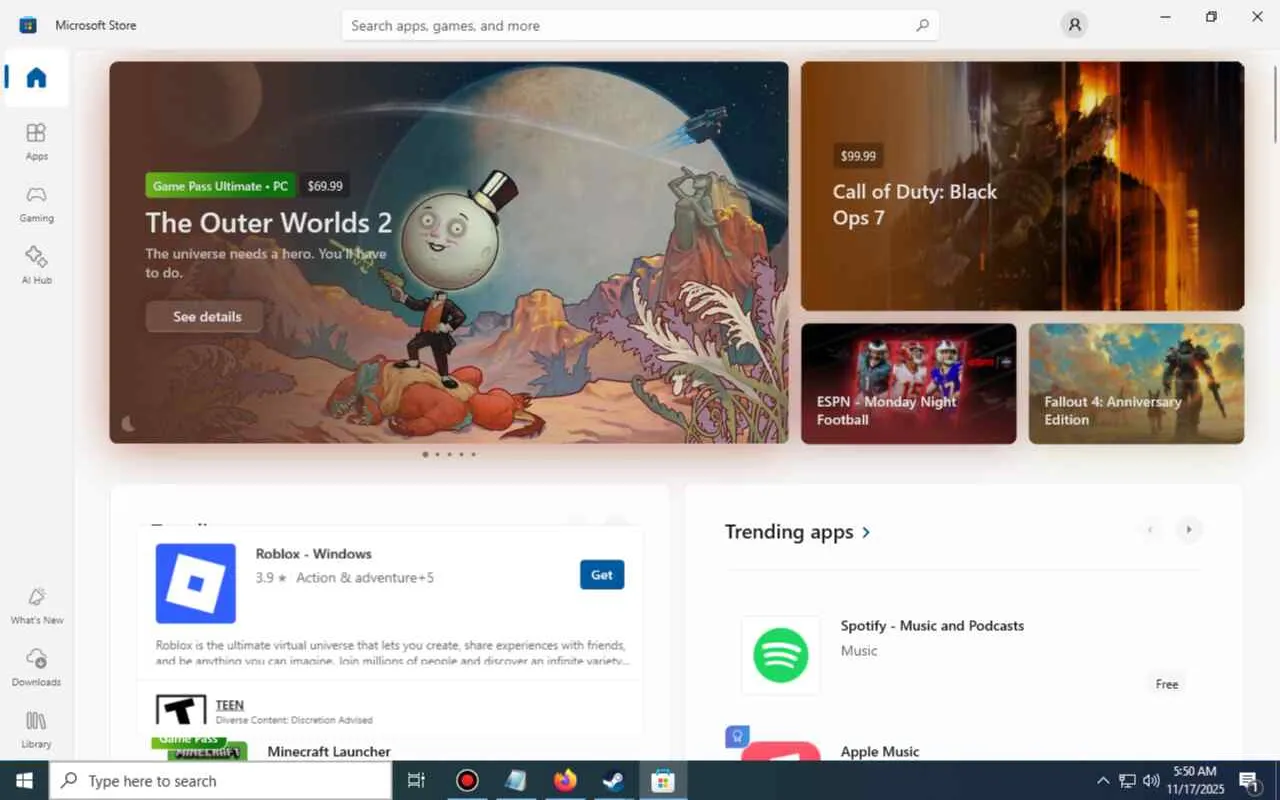Image resolution: width=1280 pixels, height=800 pixels.
Task: Click the $99.99 price tag
Action: (858, 156)
